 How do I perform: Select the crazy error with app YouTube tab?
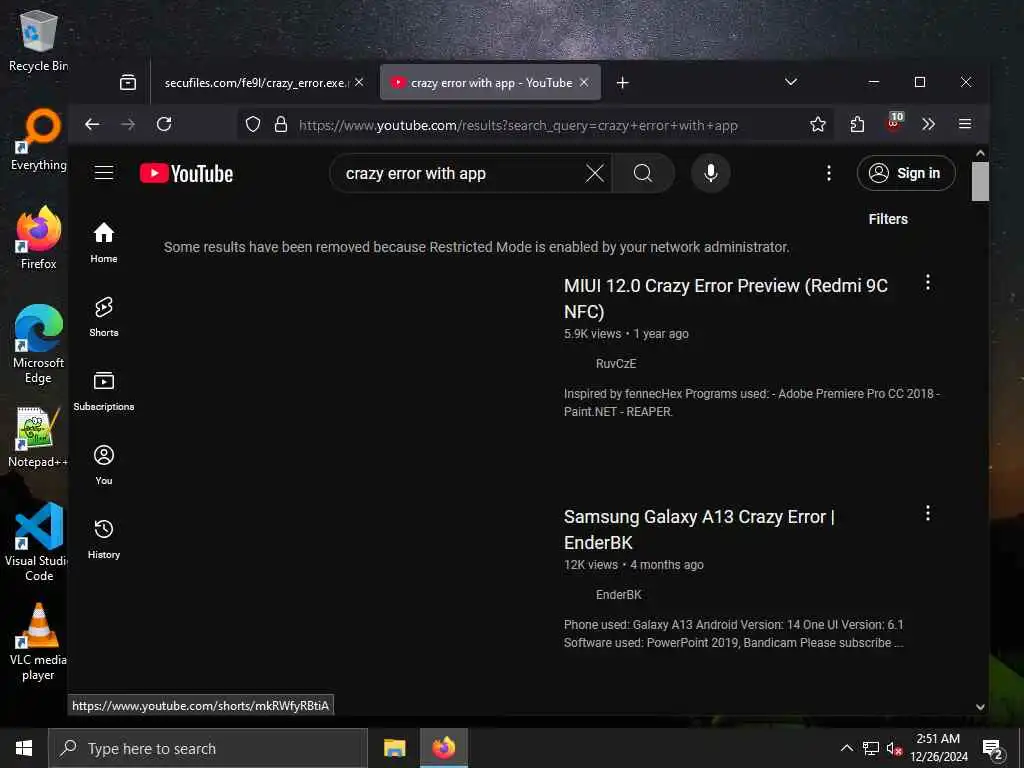(490, 83)
